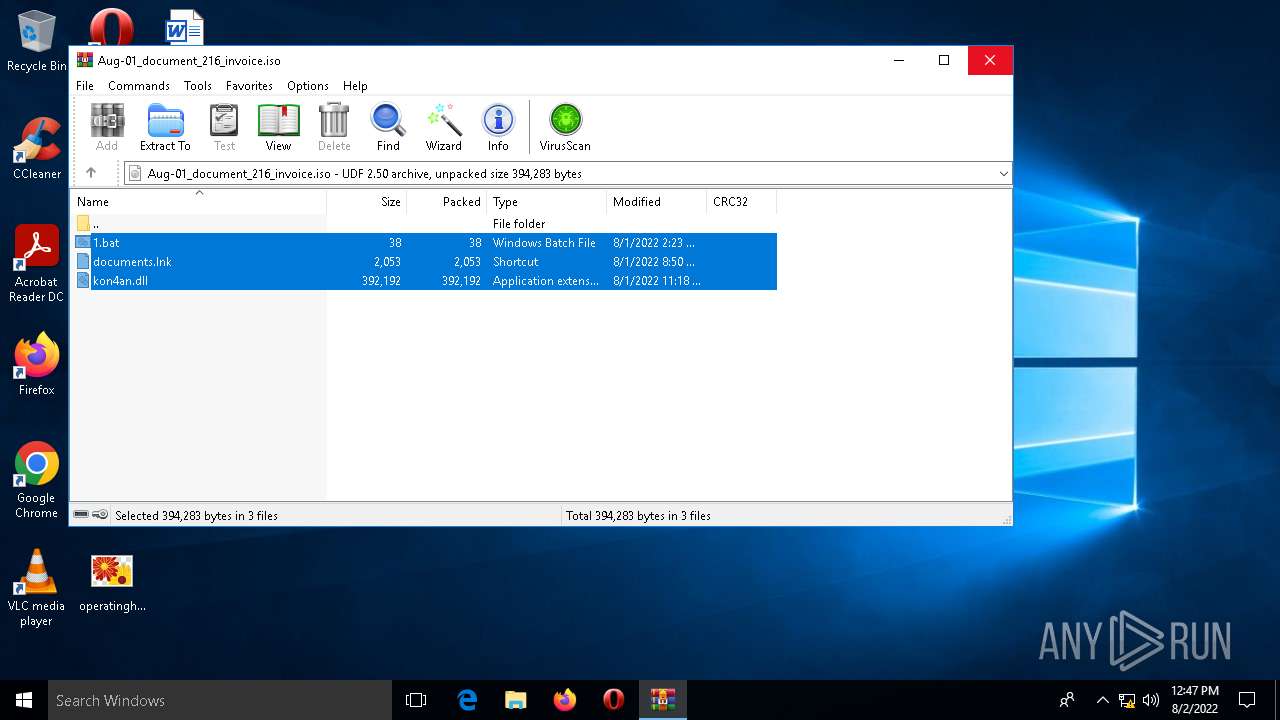Open the File menu
The width and height of the screenshot is (1280, 720).
click(85, 86)
